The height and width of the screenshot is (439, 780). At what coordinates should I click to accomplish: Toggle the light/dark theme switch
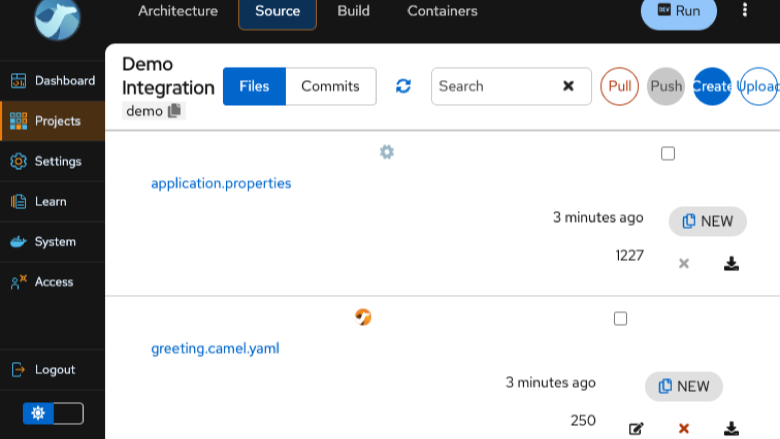(x=53, y=413)
